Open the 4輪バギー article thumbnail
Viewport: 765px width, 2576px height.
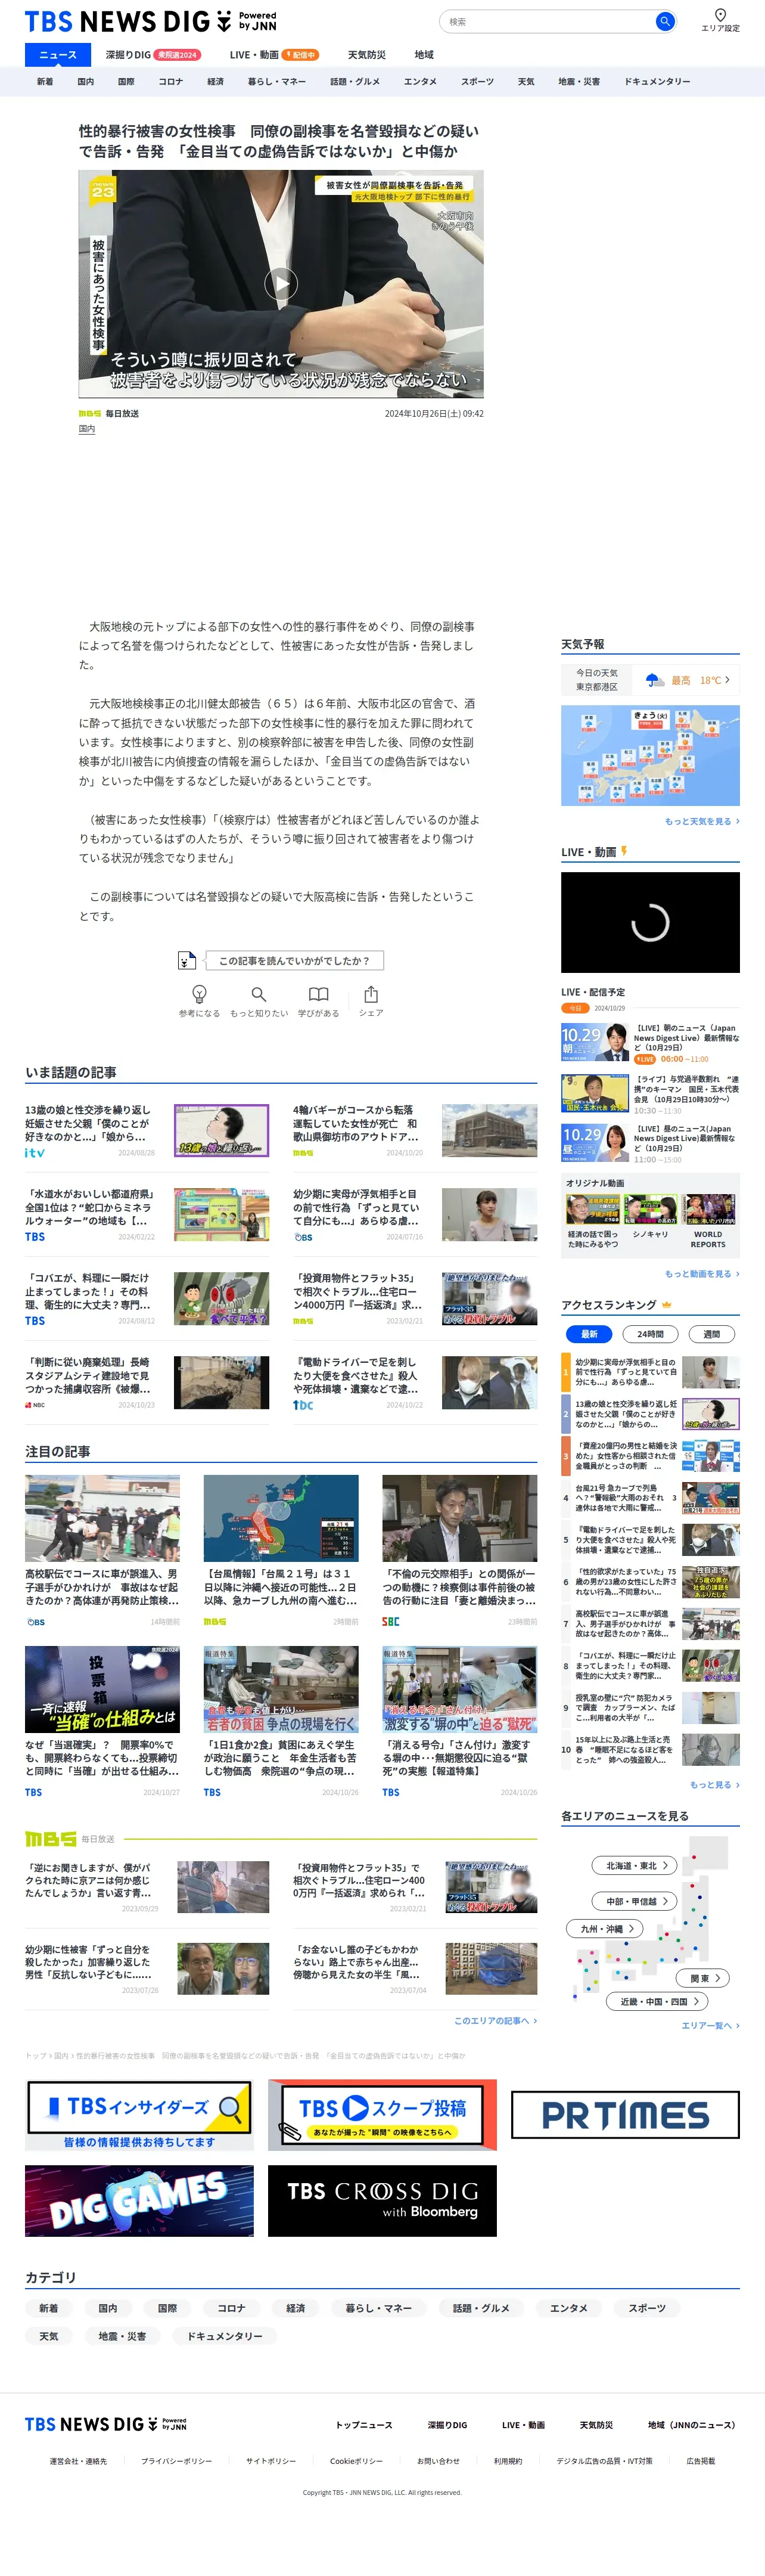pyautogui.click(x=490, y=1130)
